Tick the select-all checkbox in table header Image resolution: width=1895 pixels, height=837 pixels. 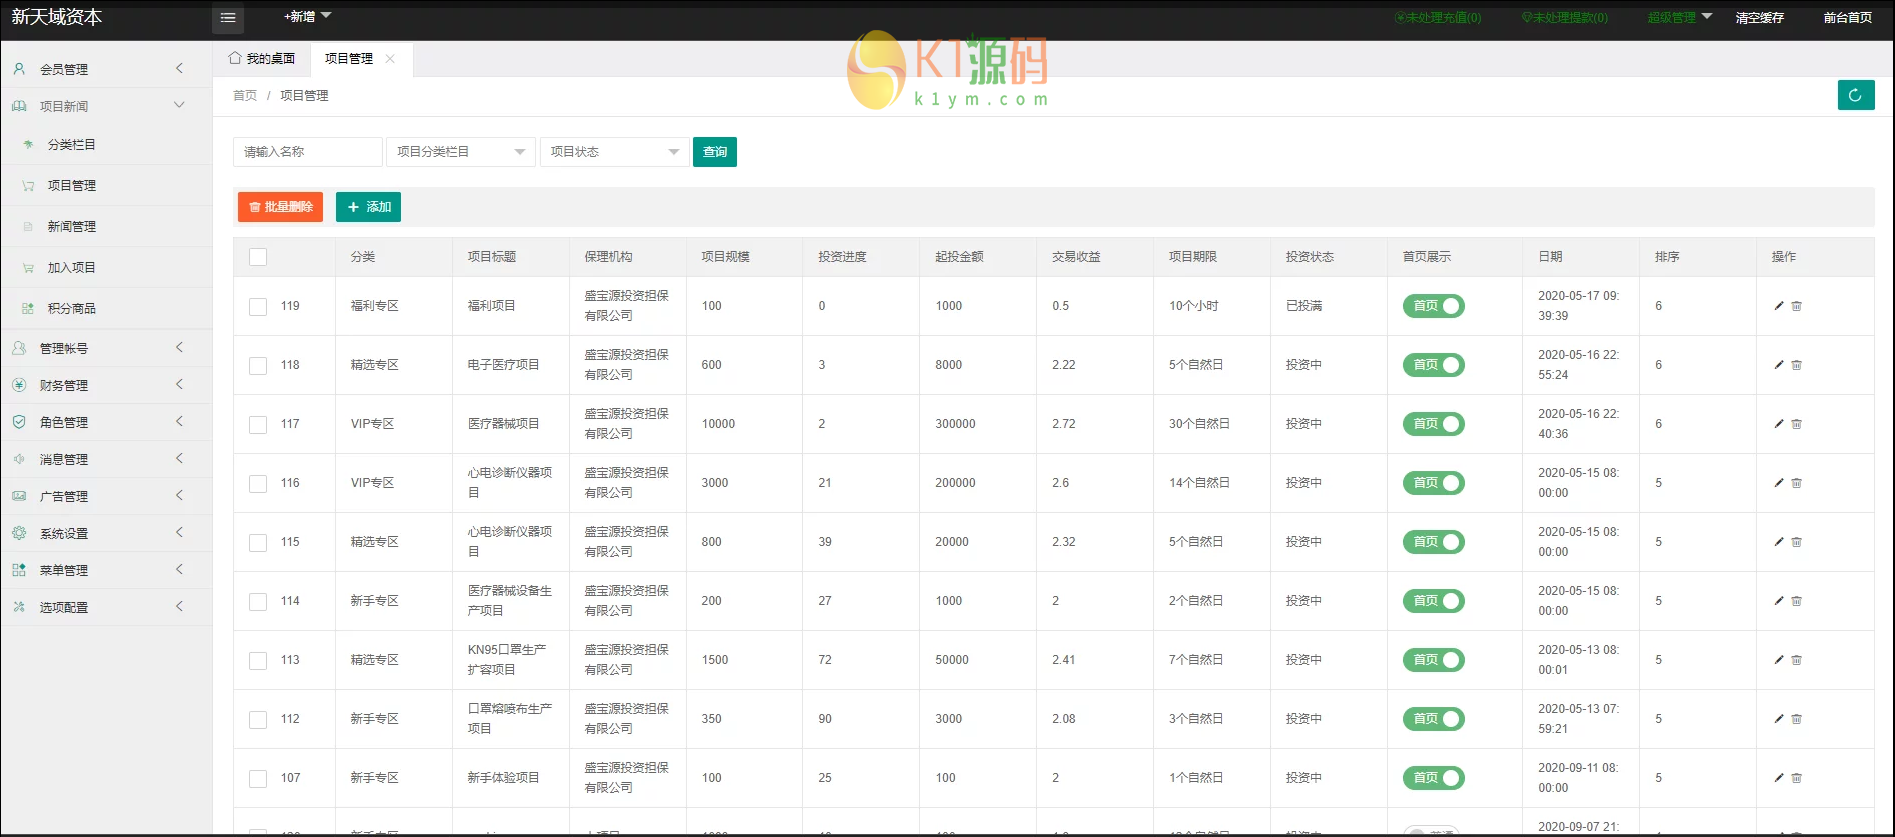pos(258,257)
